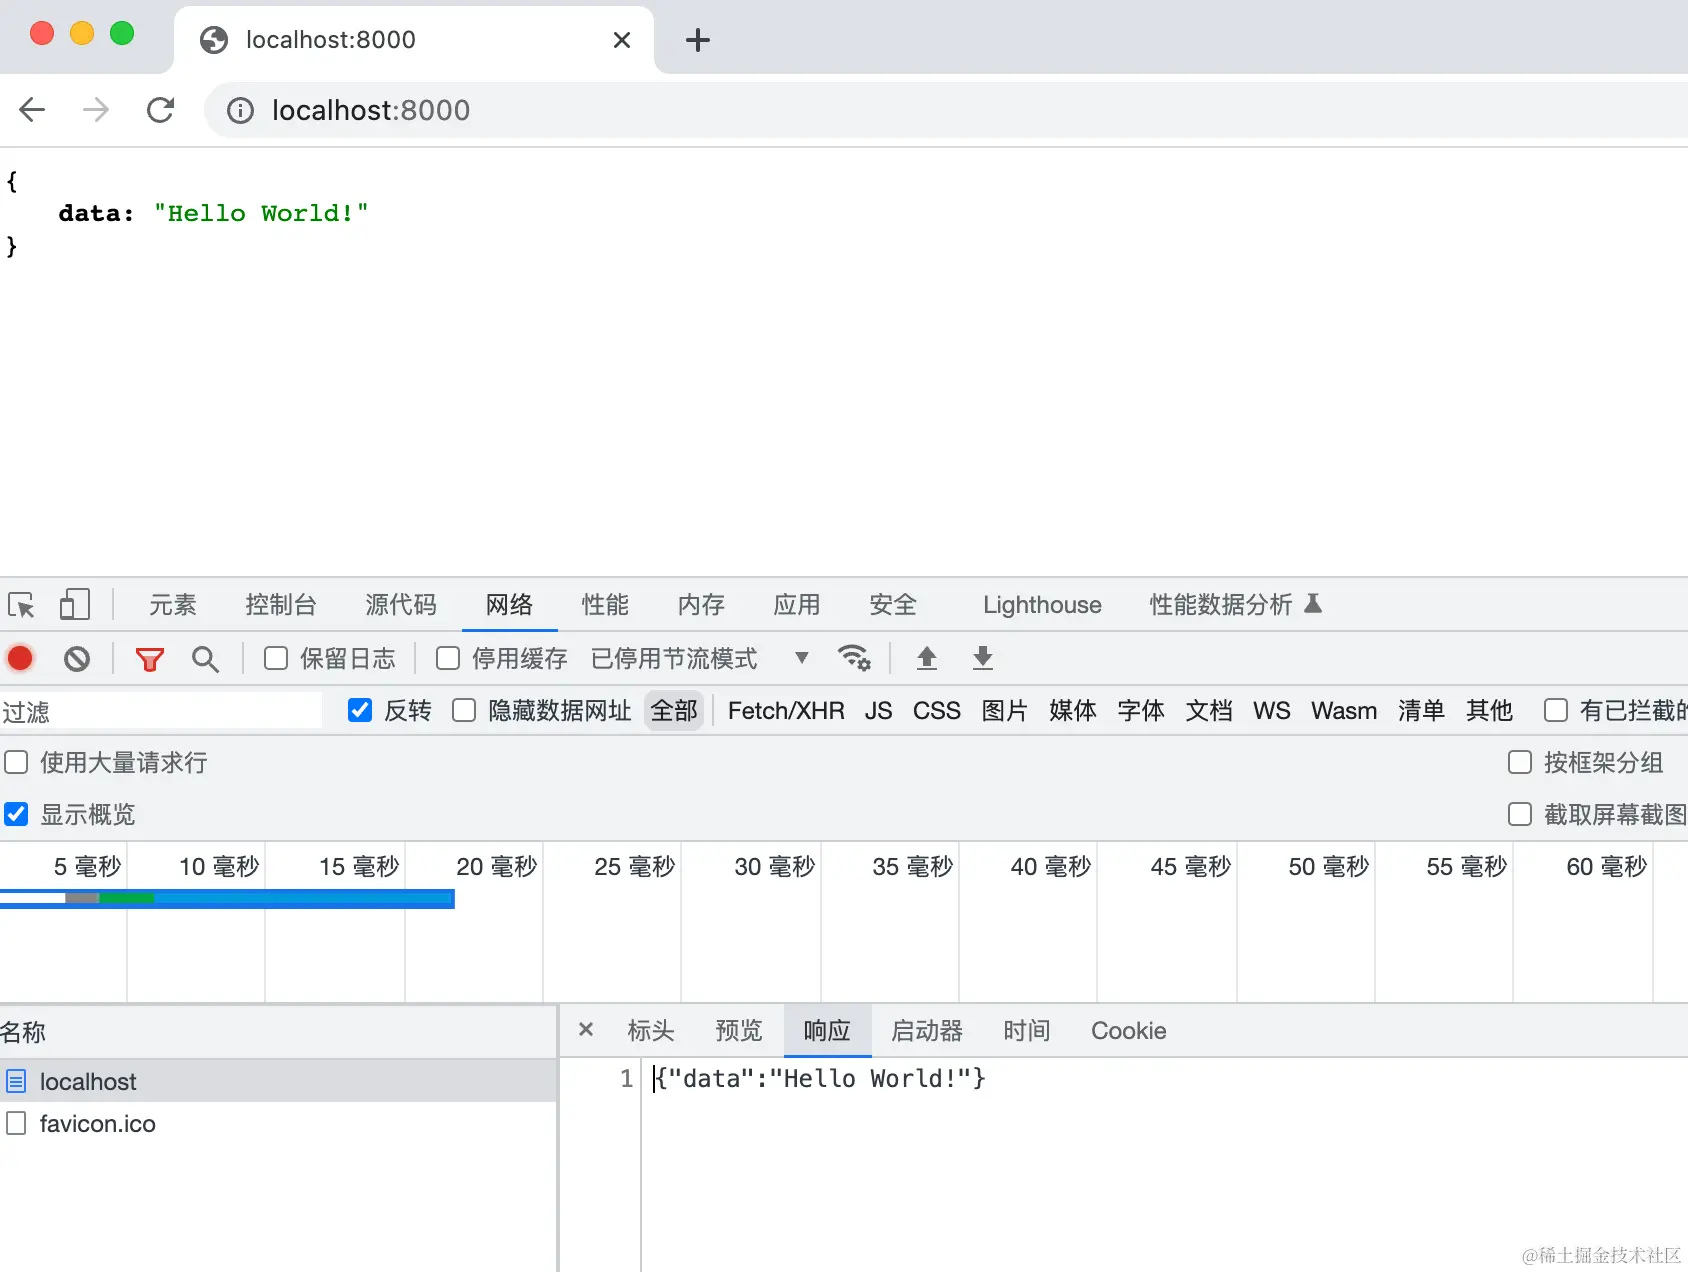Check the 有已拦截的 checkbox
This screenshot has height=1272, width=1688.
click(1556, 710)
